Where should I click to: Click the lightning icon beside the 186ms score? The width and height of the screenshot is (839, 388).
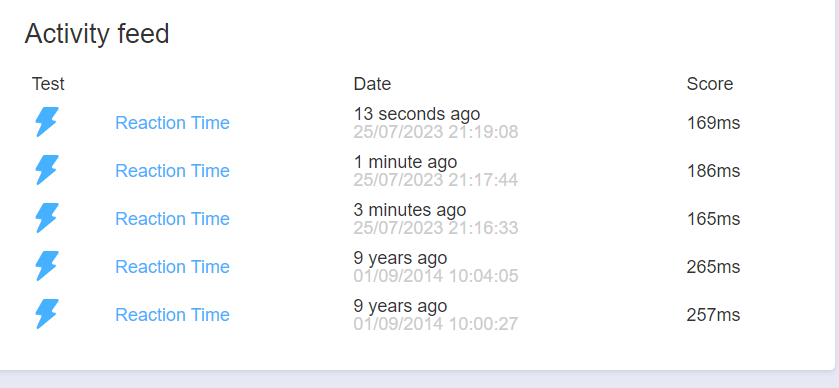(x=47, y=170)
